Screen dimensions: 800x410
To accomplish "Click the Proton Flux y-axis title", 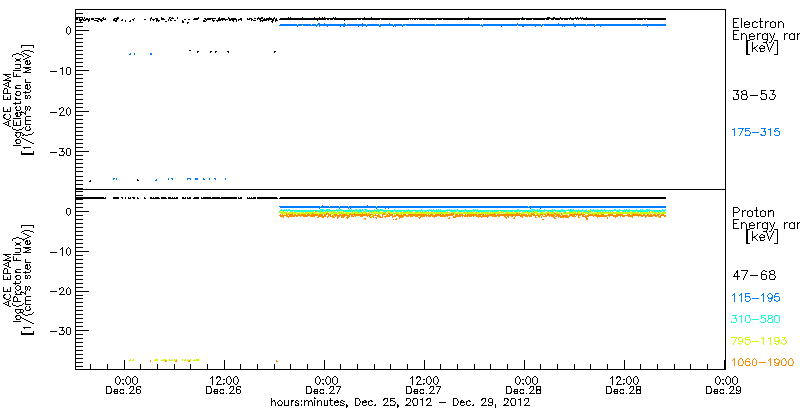I will click(18, 279).
